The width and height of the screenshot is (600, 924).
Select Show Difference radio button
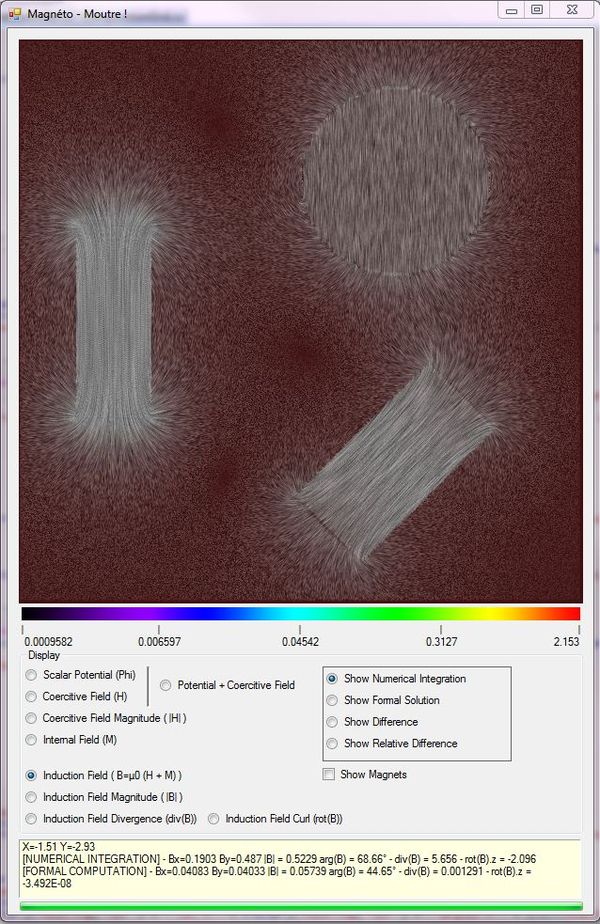tap(333, 722)
